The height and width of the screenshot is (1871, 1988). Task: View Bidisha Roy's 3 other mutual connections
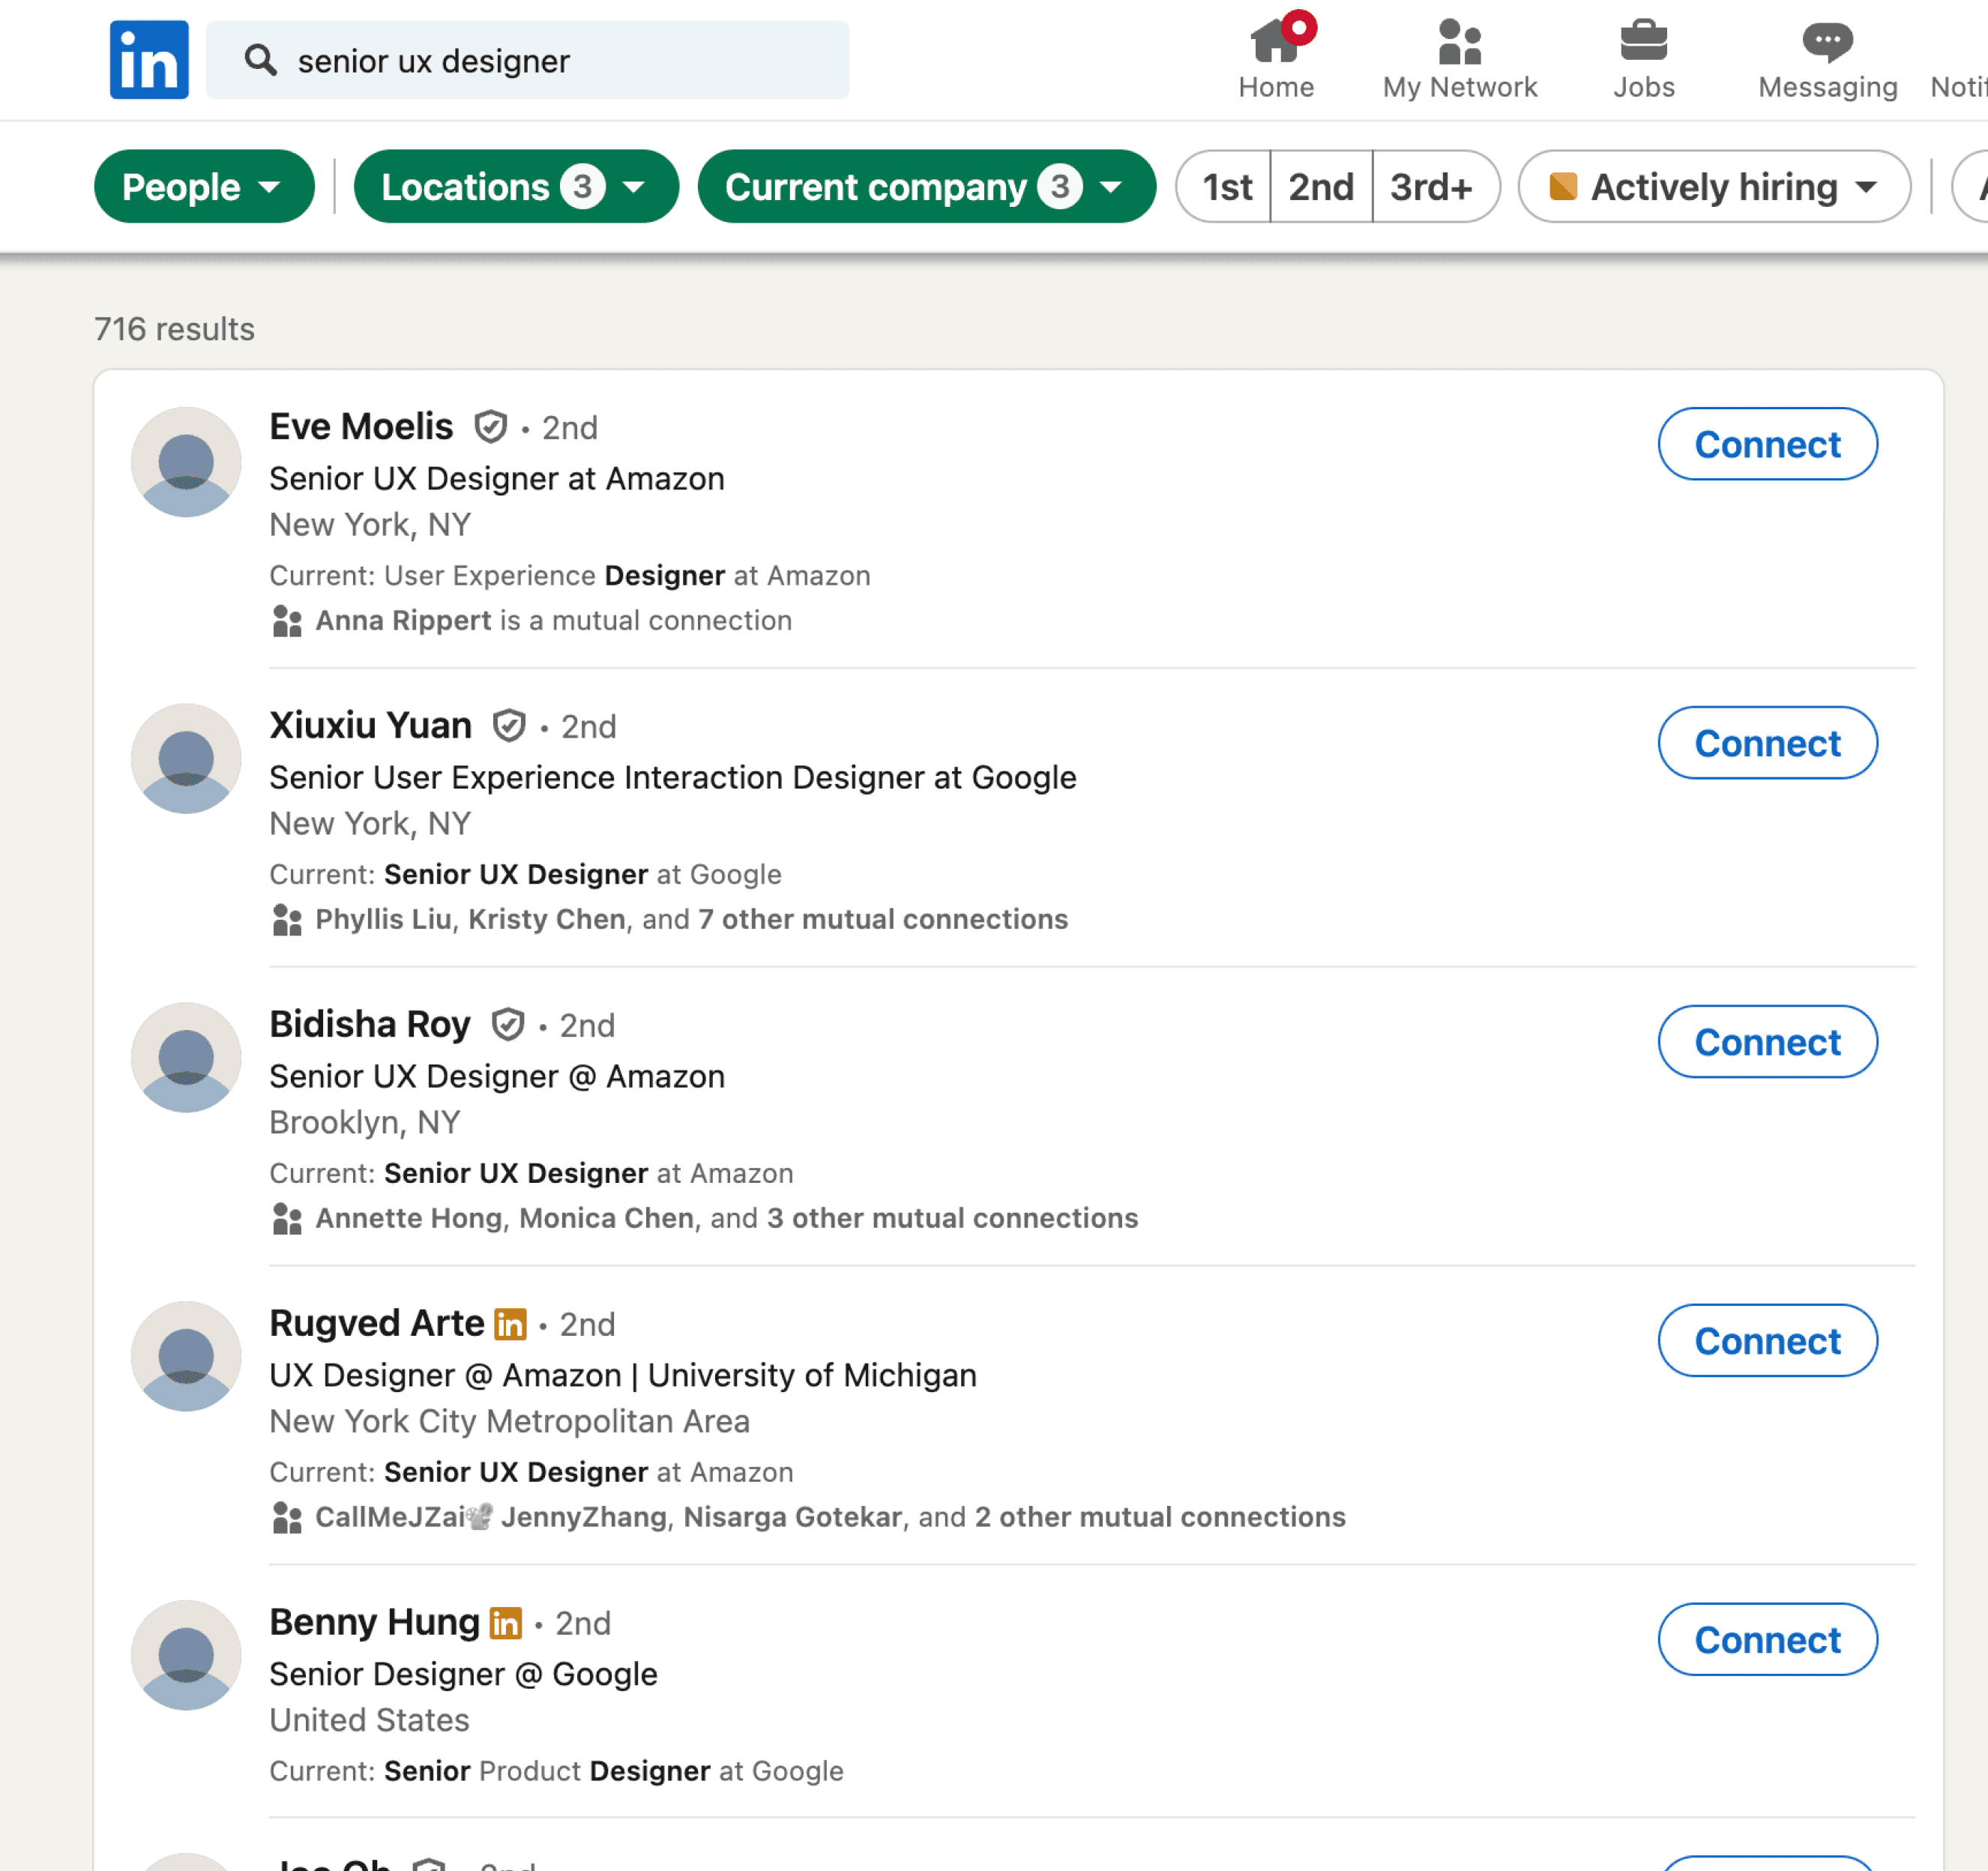953,1219
